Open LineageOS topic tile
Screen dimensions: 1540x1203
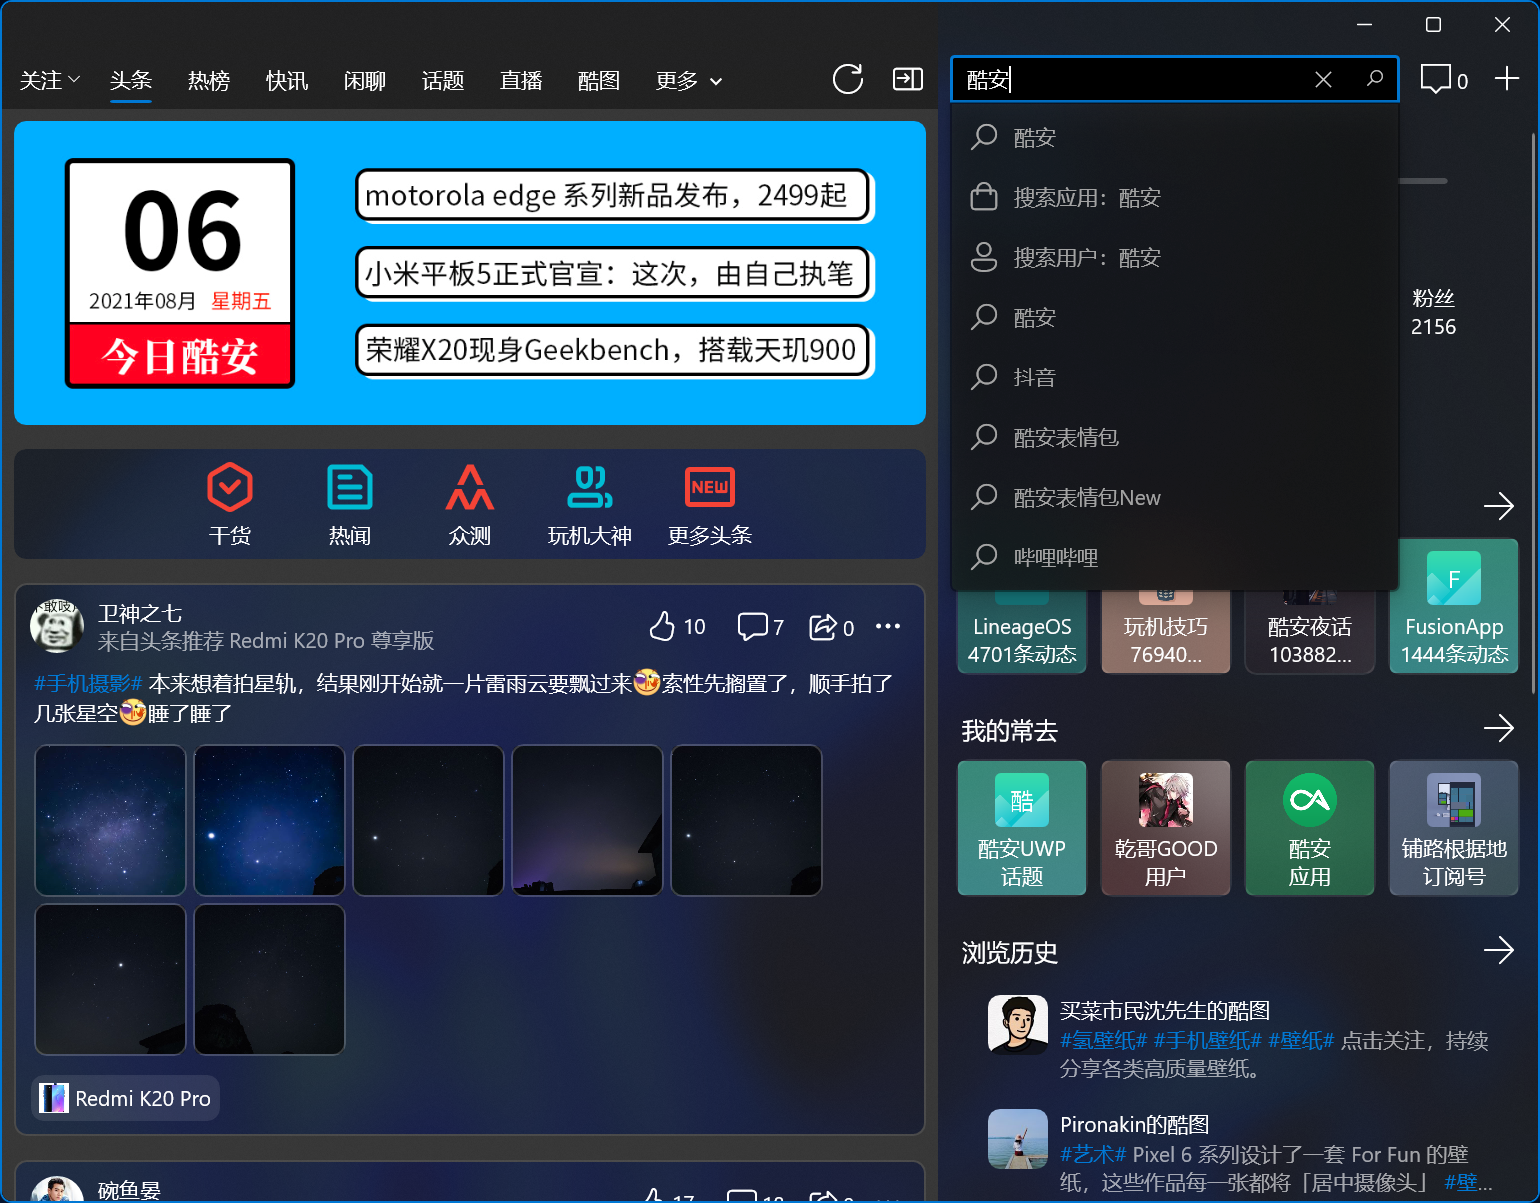[1022, 631]
